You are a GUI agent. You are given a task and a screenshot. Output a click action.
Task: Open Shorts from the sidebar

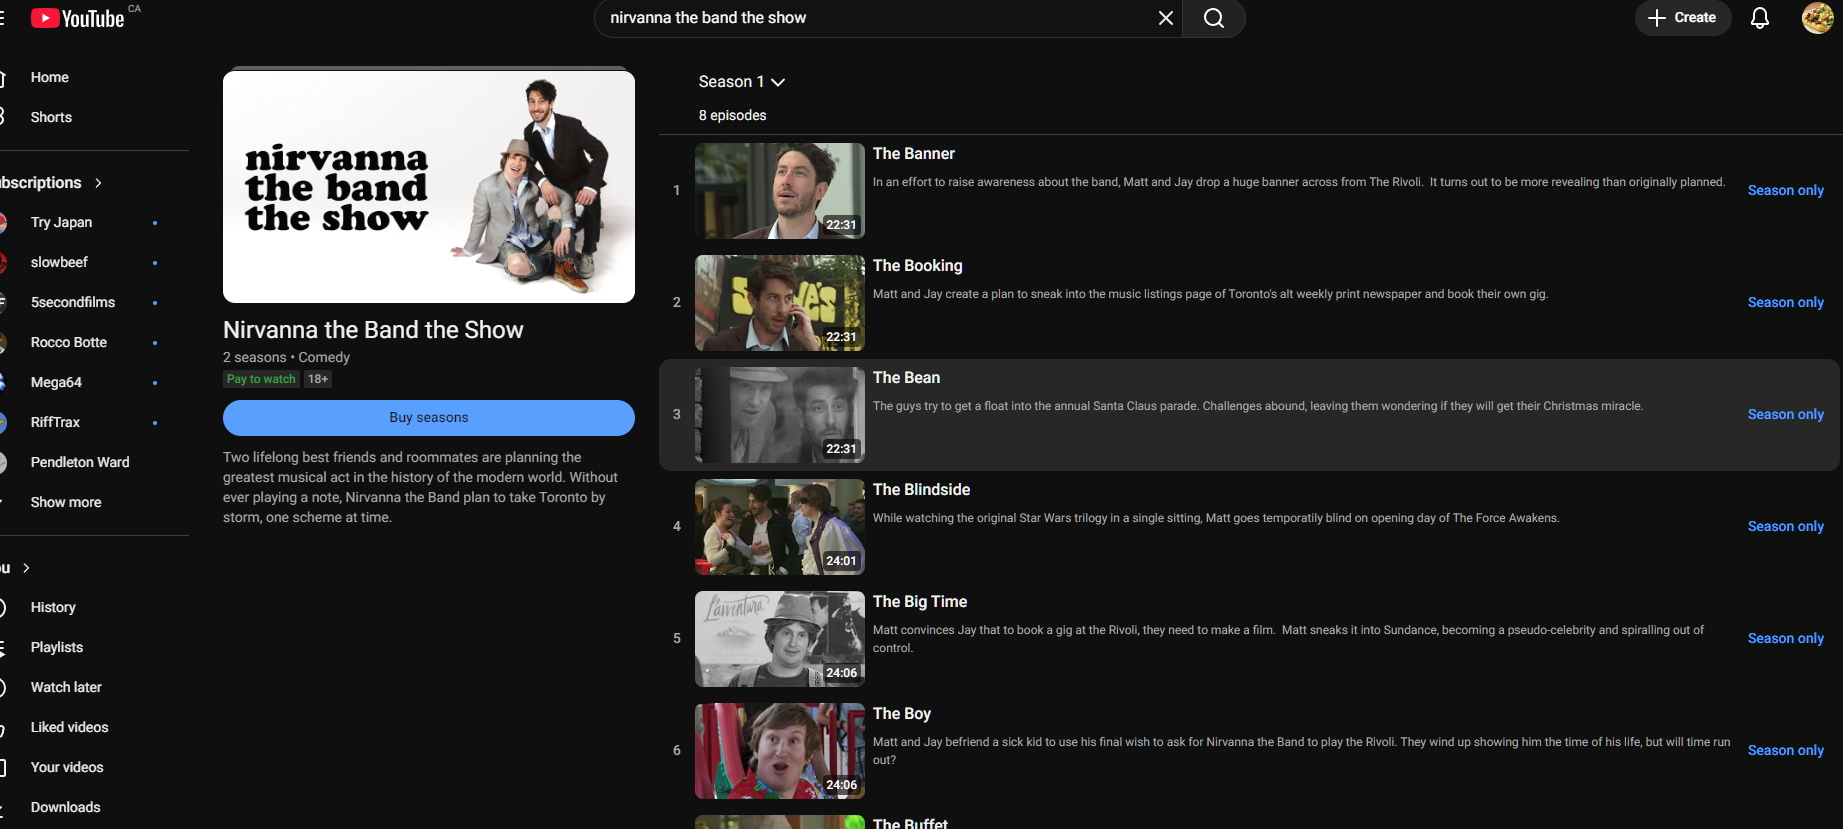click(51, 117)
